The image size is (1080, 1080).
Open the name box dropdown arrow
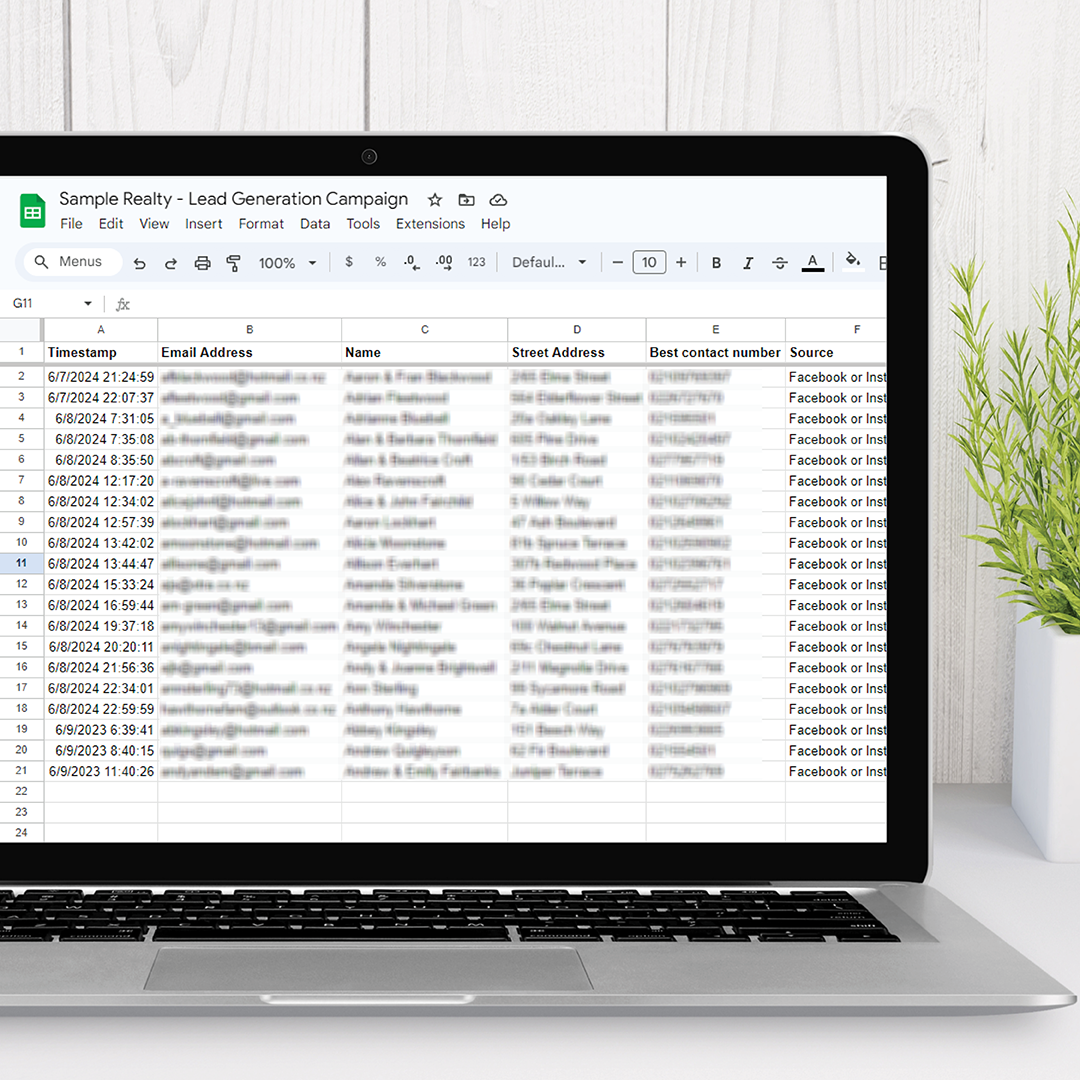tap(88, 304)
